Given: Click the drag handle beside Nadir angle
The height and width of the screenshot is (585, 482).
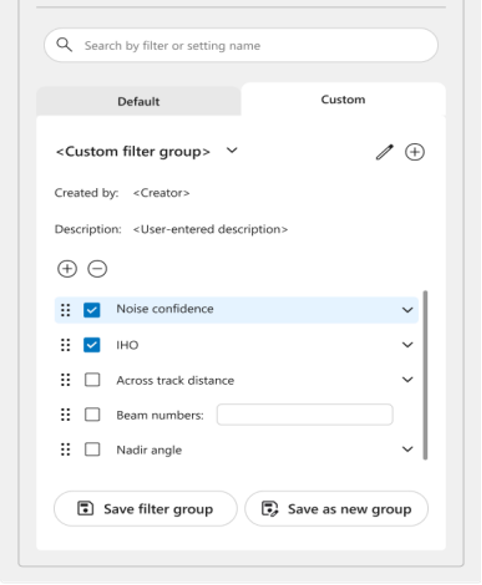Looking at the screenshot, I should point(66,449).
